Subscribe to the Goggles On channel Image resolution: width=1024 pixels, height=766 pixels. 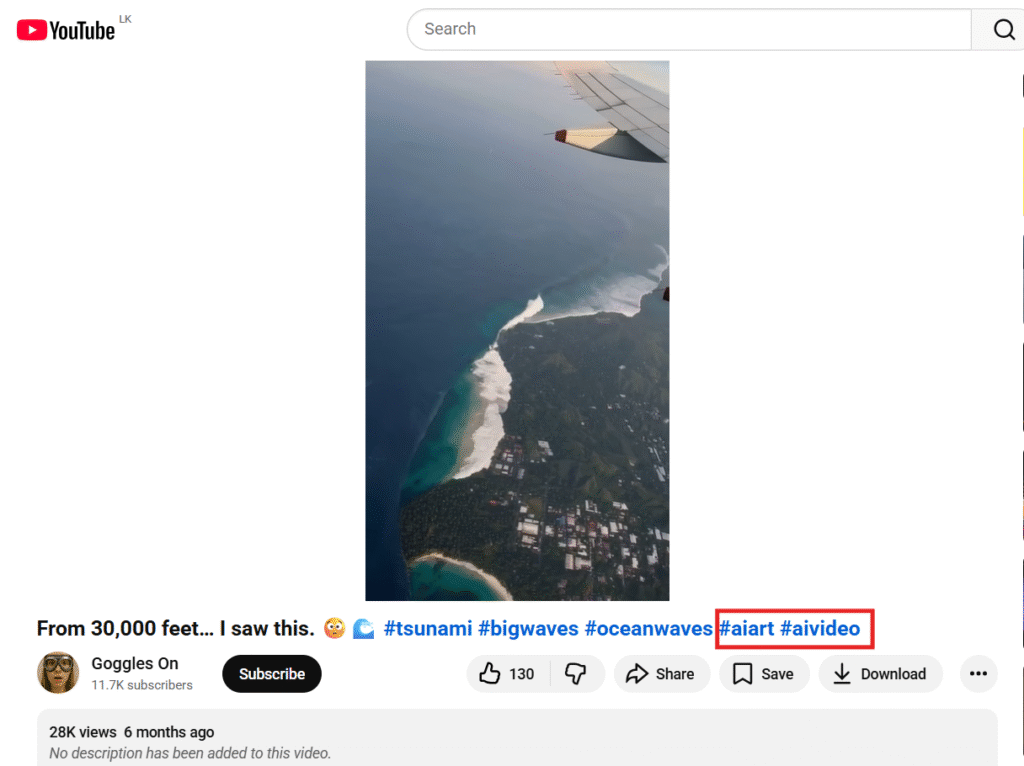[271, 674]
